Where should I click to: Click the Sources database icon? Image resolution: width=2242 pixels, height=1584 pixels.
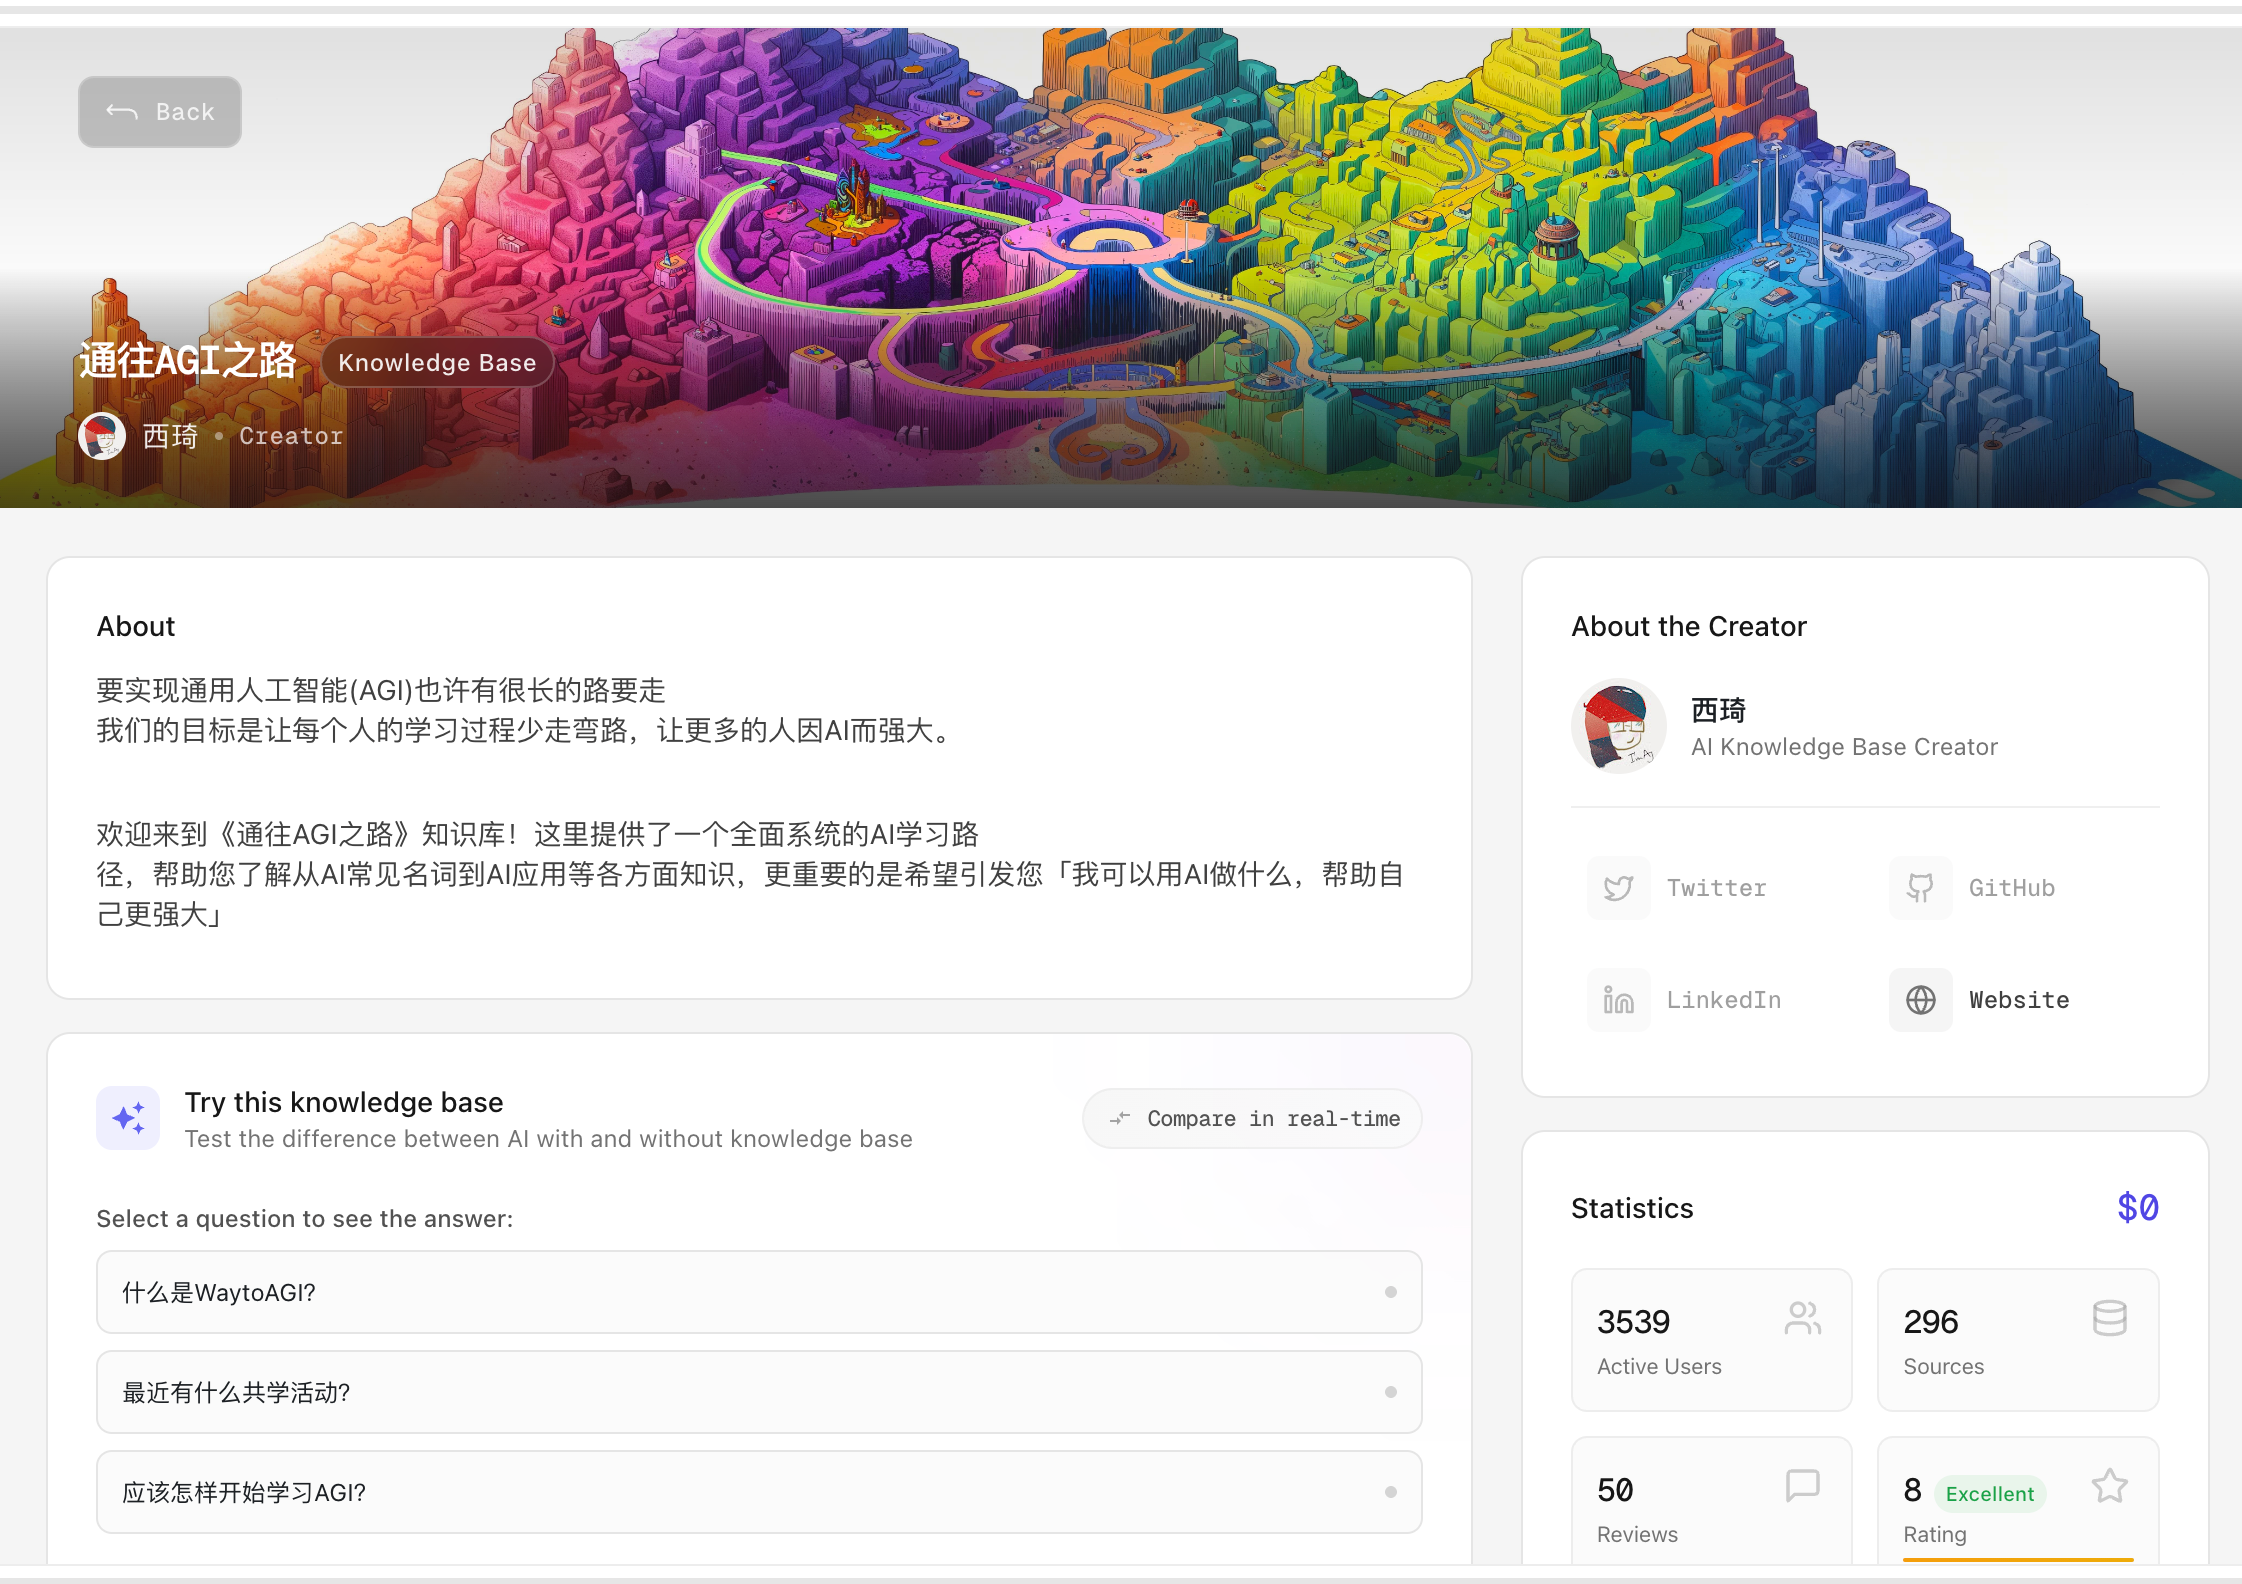[x=2109, y=1319]
